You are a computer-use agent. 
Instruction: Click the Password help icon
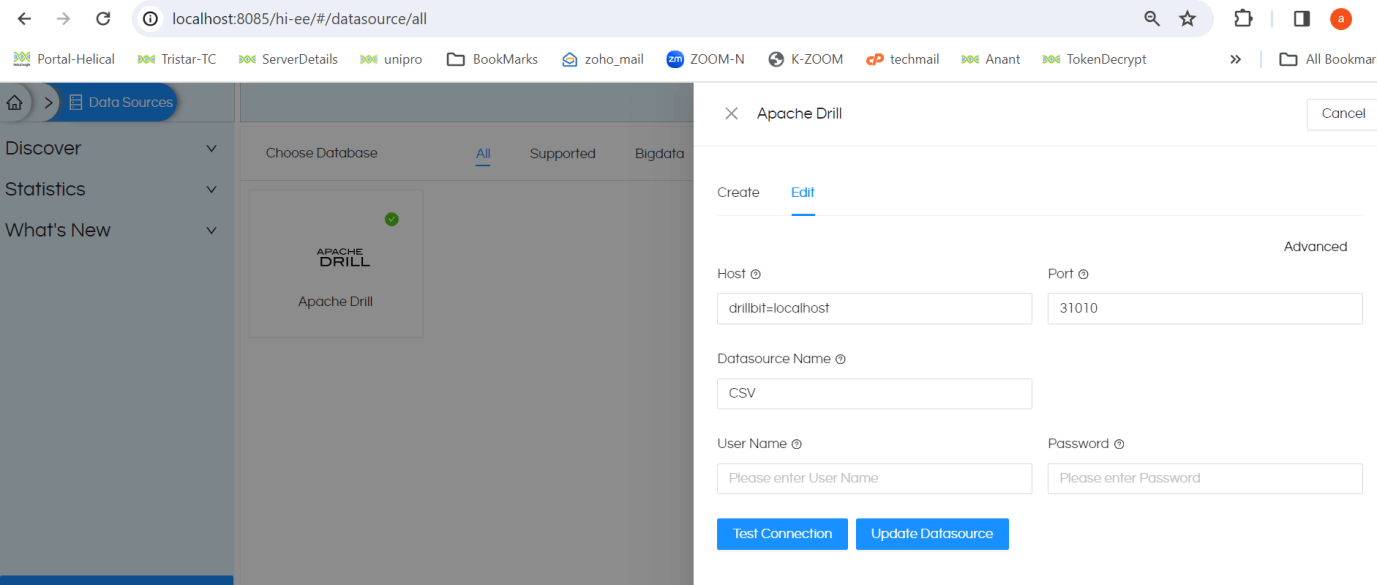click(1119, 444)
